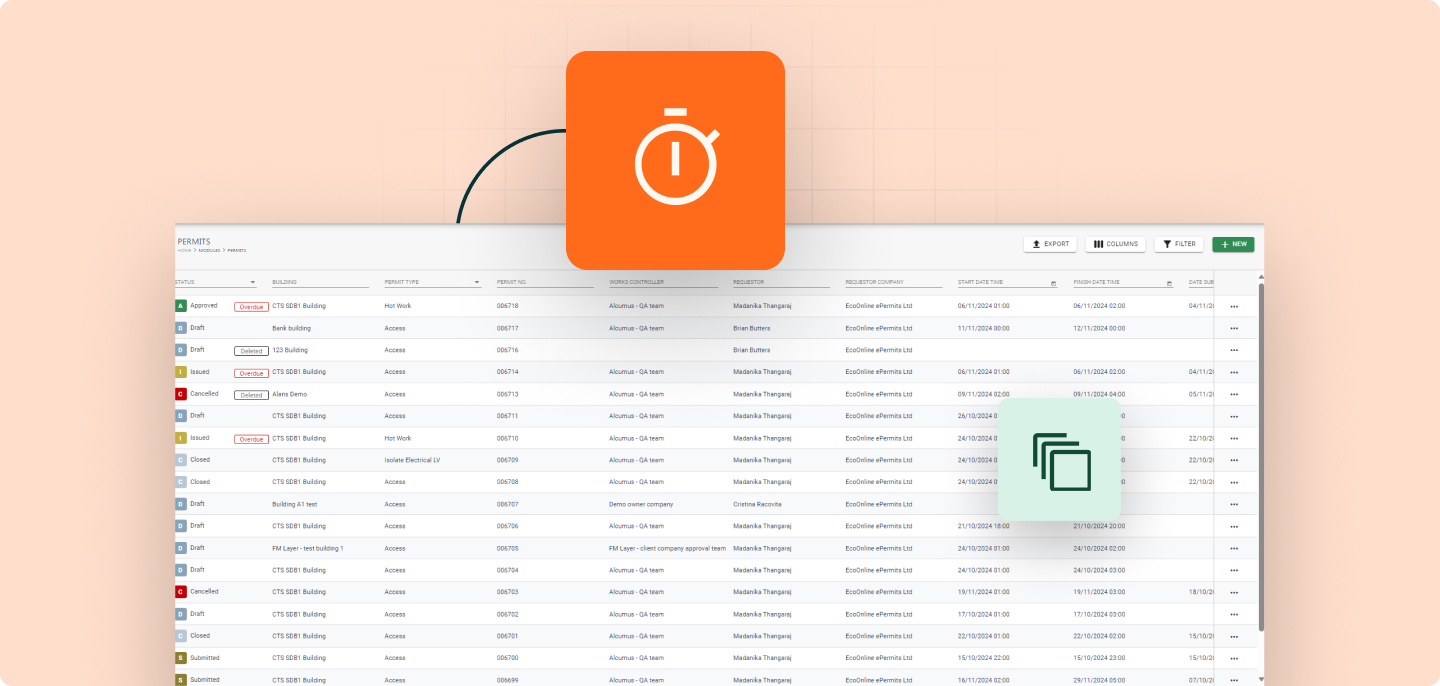Click the green stacked copies icon
Image resolution: width=1440 pixels, height=686 pixels.
[x=1060, y=460]
